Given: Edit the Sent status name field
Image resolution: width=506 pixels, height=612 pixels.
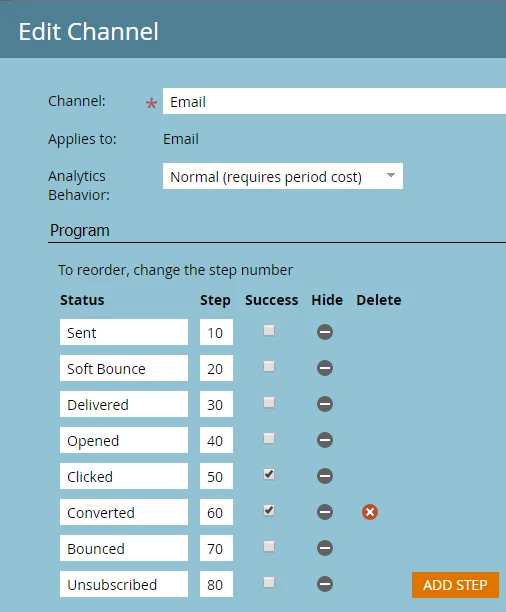Looking at the screenshot, I should pyautogui.click(x=124, y=332).
